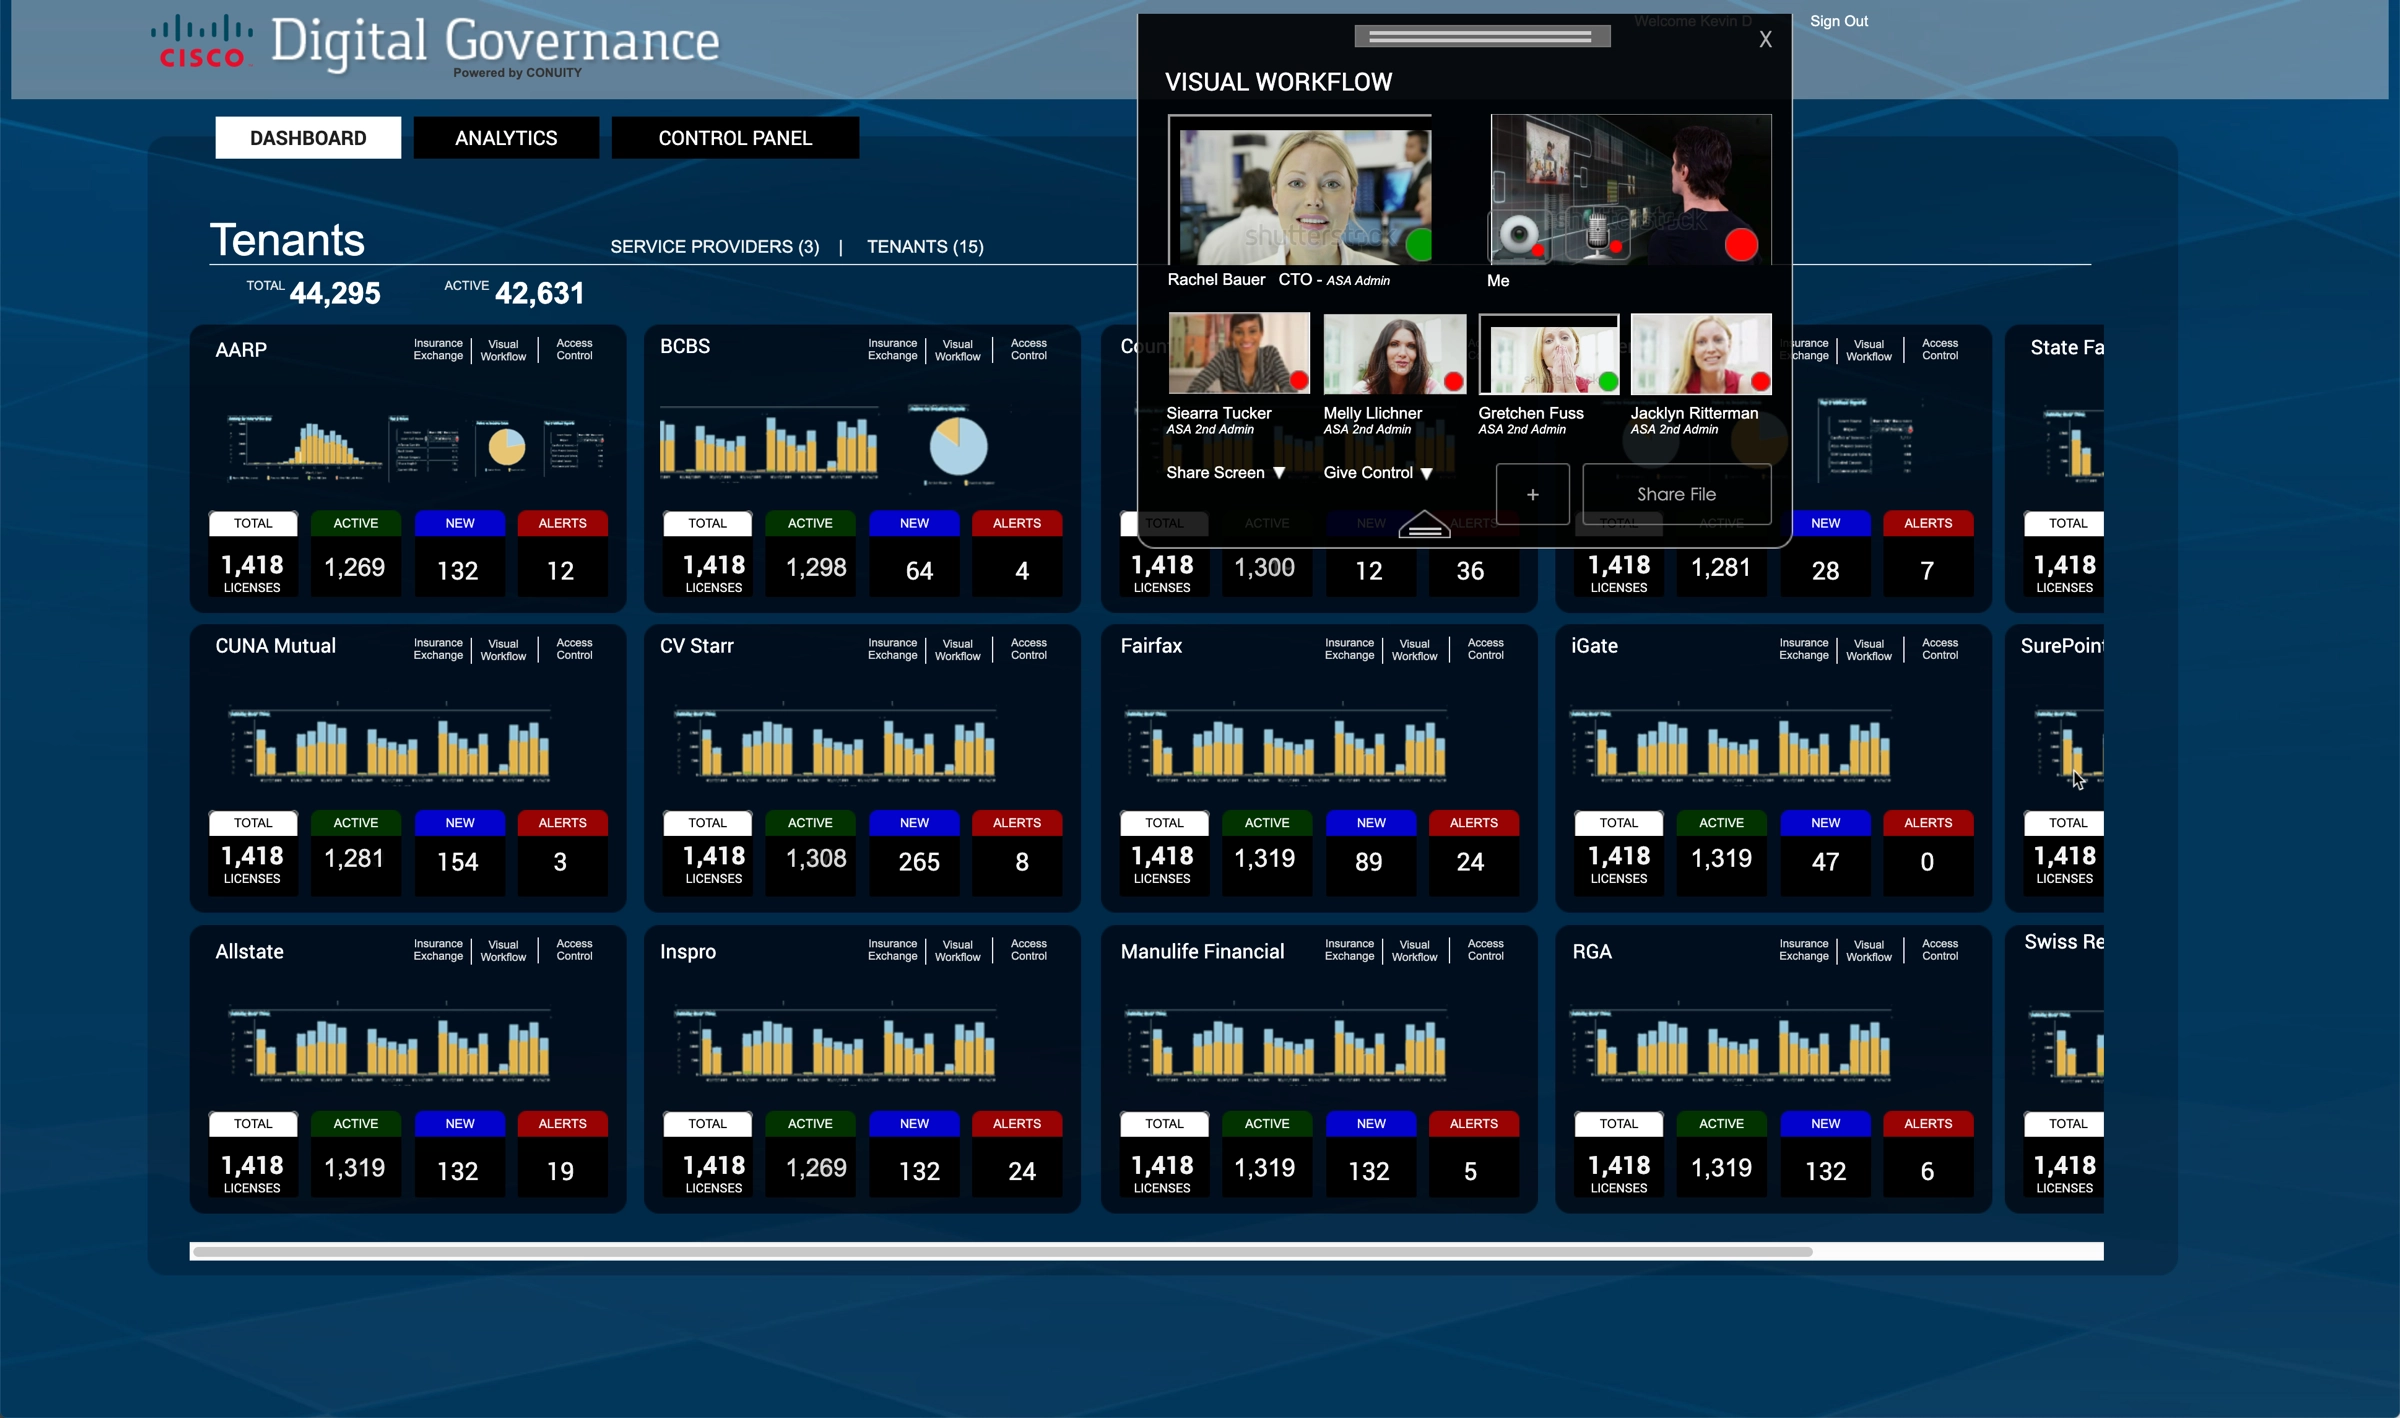Click the Inspro tenant name
This screenshot has width=2400, height=1418.
click(687, 951)
